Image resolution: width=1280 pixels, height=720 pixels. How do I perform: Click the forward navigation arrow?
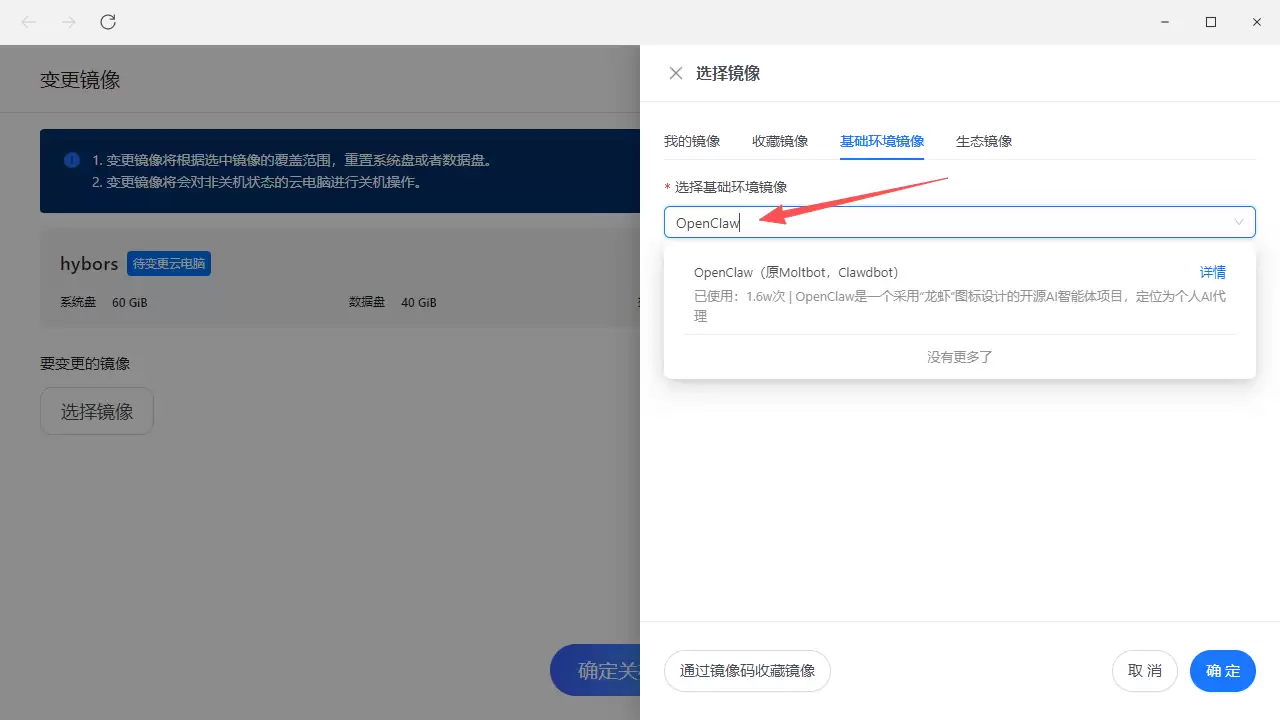(67, 21)
